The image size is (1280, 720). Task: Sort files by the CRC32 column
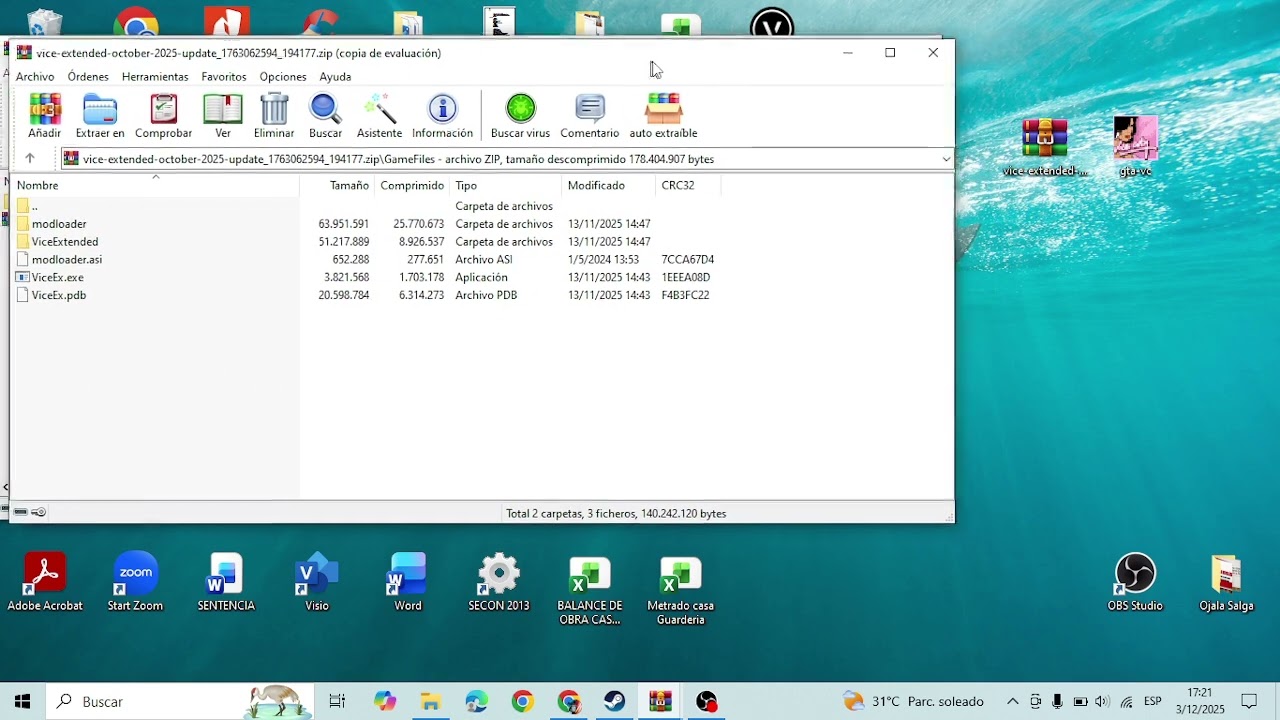[x=688, y=185]
